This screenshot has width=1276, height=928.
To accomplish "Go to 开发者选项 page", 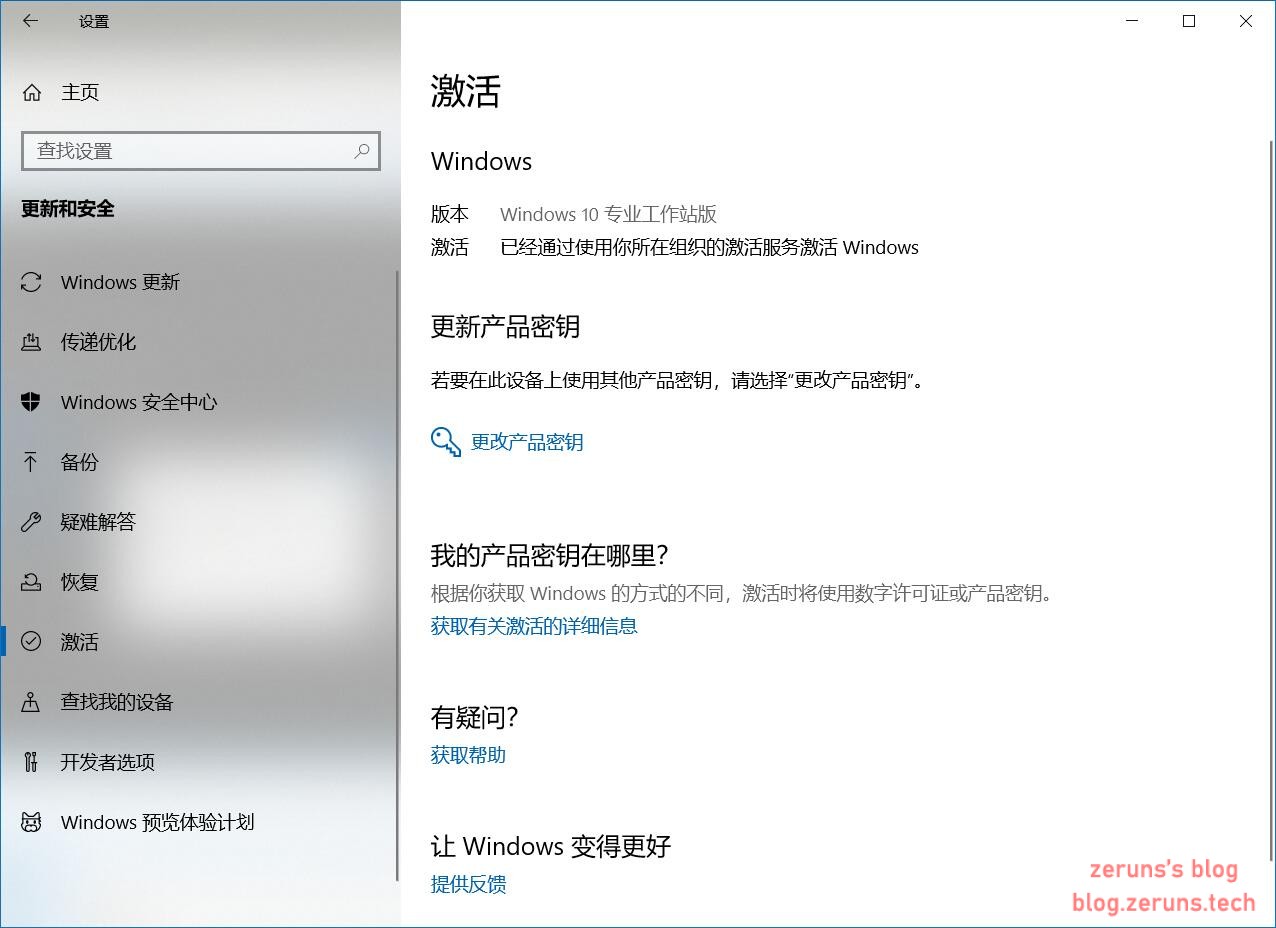I will pos(108,762).
